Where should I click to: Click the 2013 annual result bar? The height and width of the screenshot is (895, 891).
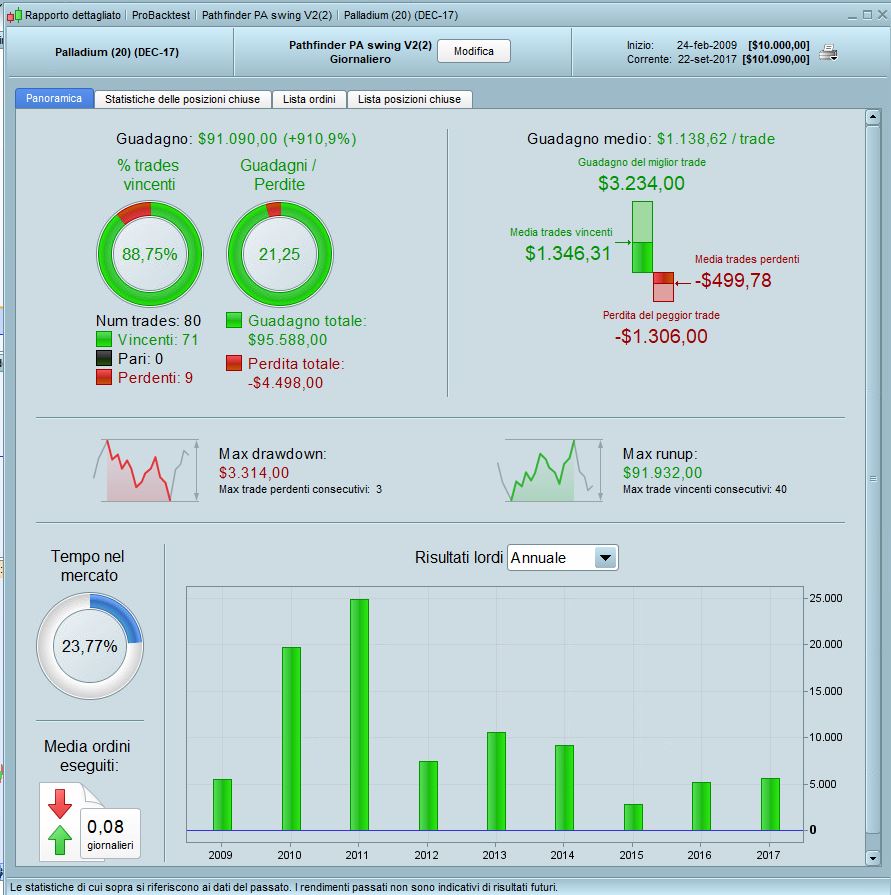[497, 781]
